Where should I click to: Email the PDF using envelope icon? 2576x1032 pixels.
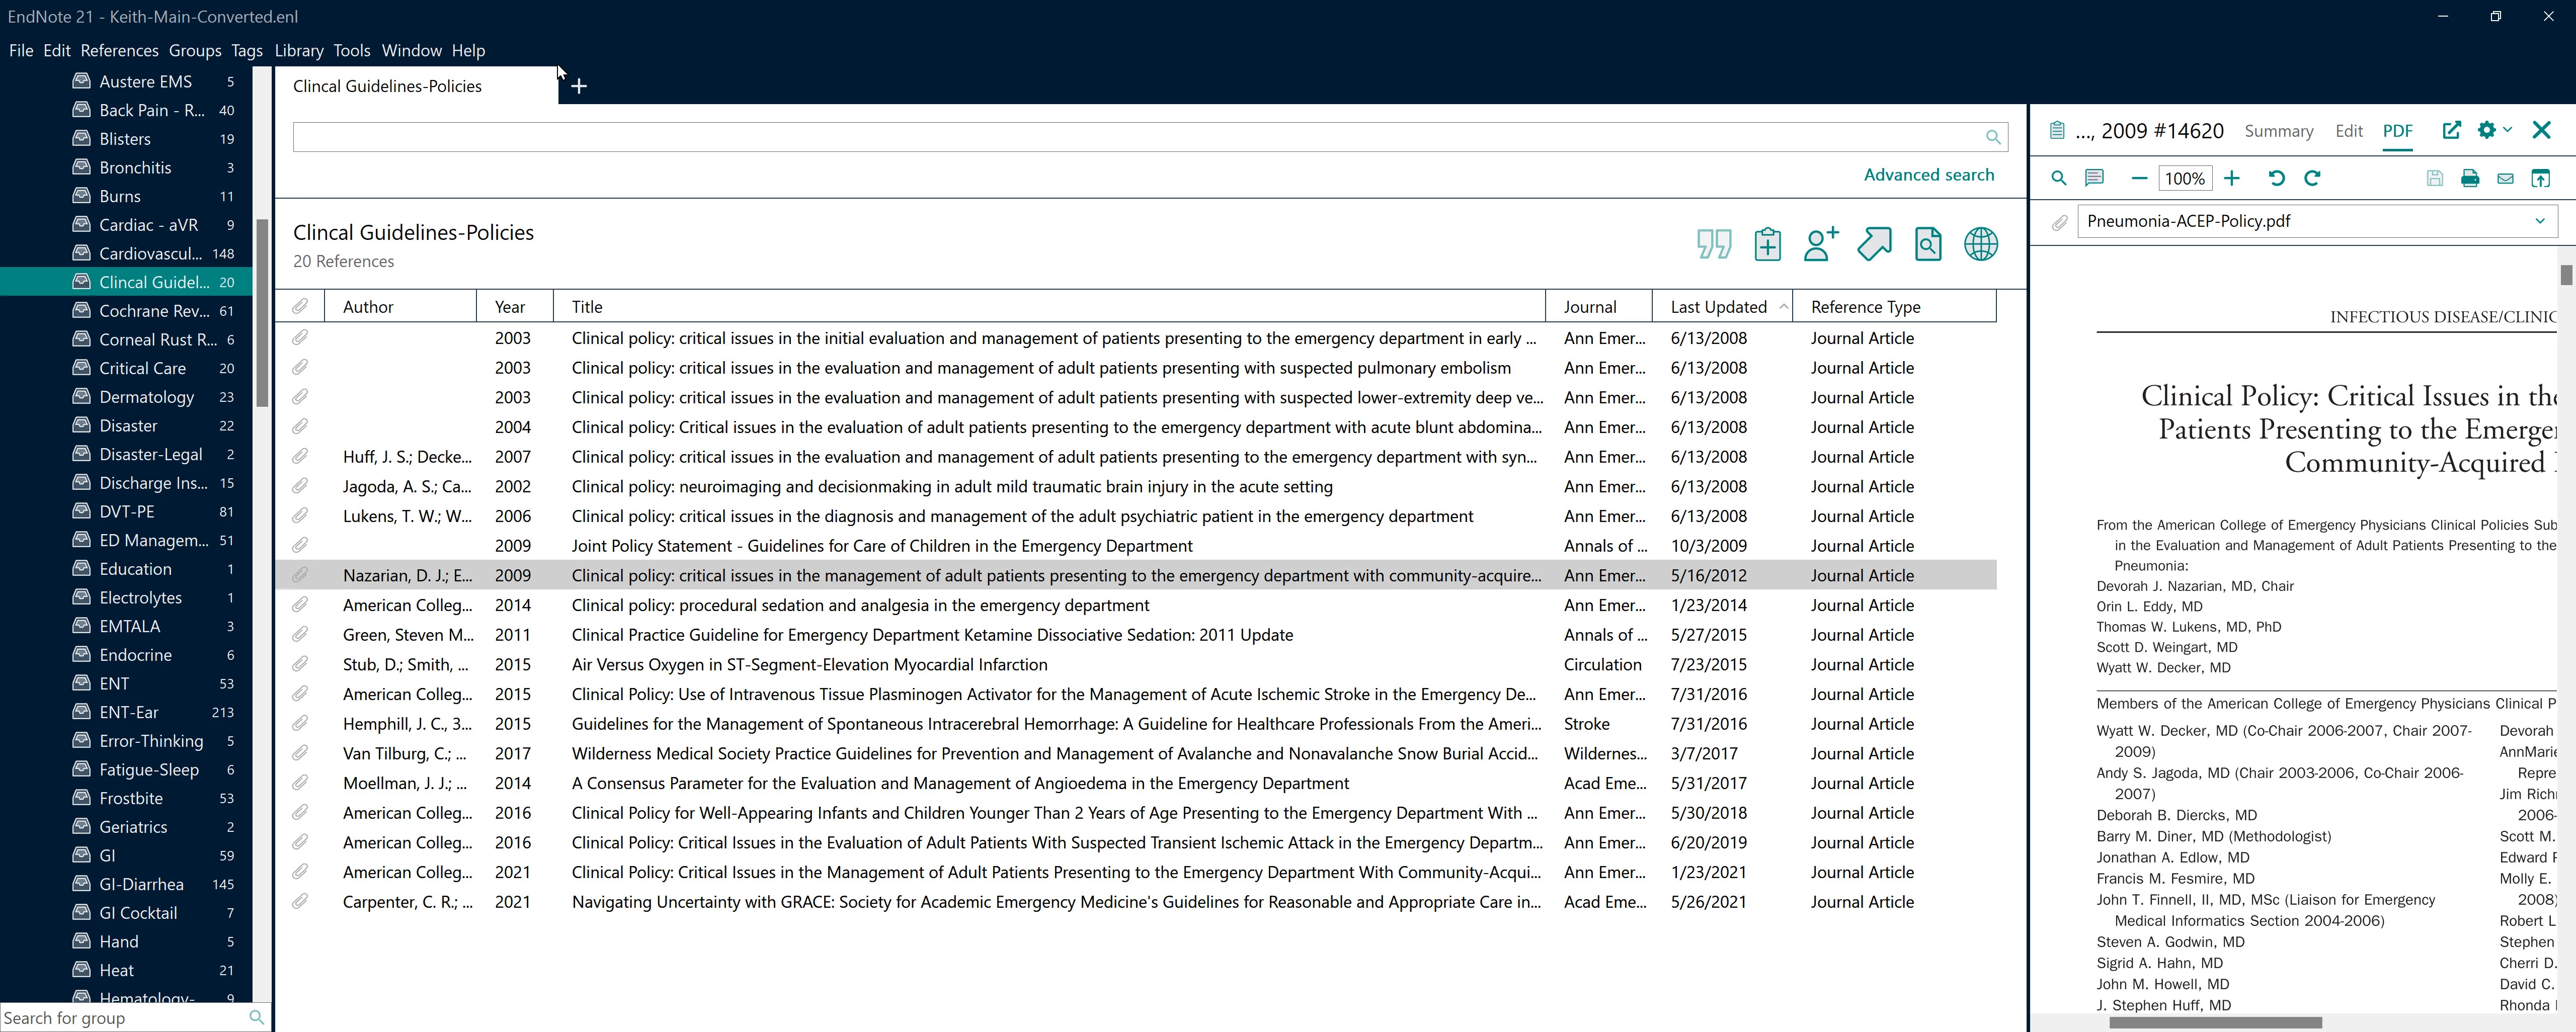(x=2505, y=178)
